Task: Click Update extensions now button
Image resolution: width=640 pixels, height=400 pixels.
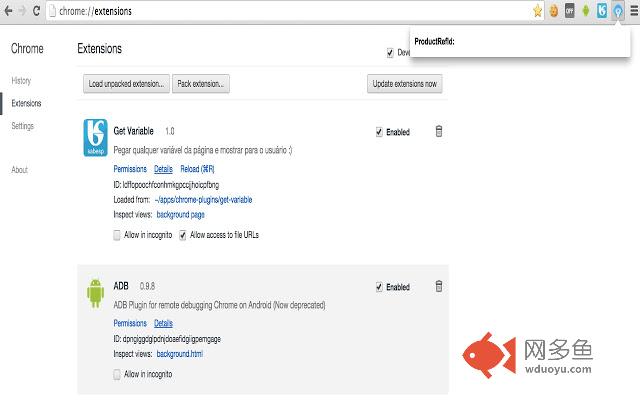Action: (x=404, y=84)
